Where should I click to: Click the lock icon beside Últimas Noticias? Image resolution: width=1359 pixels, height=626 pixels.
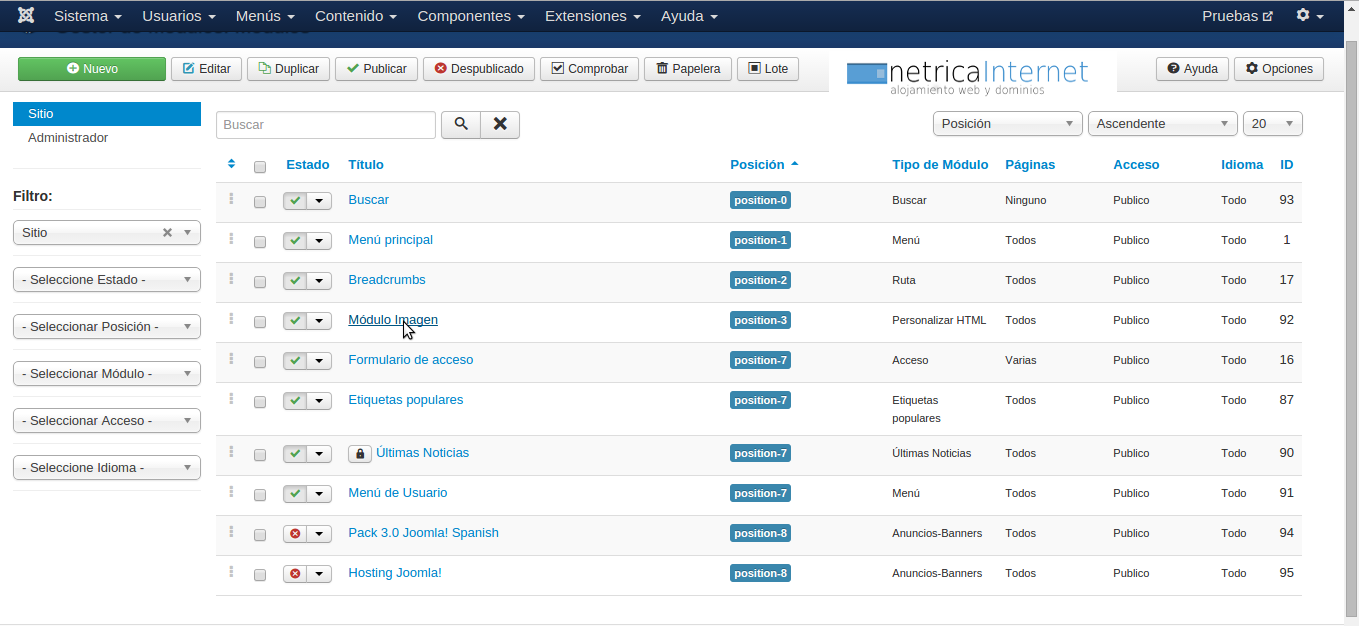359,454
